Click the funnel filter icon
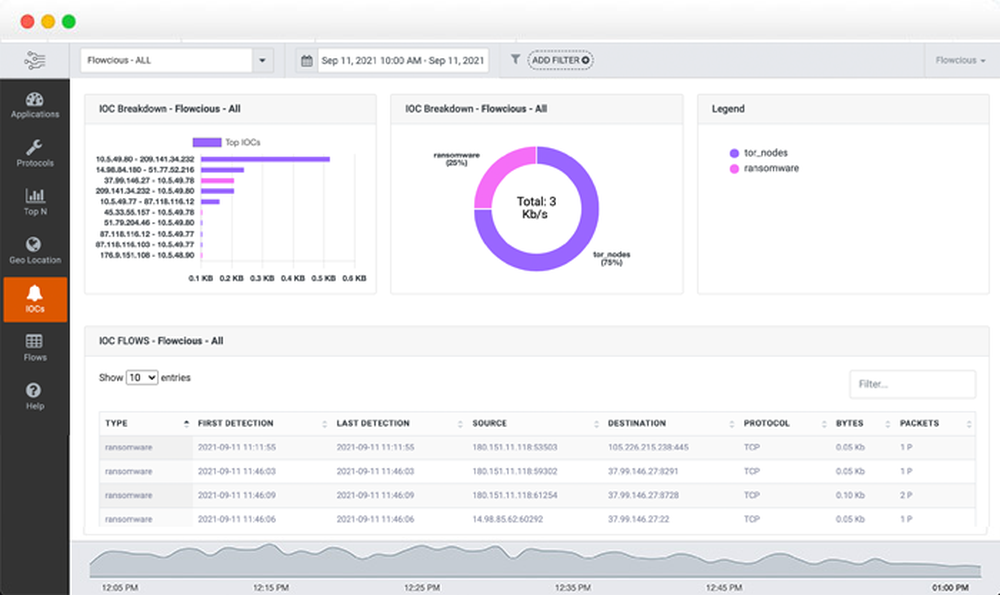The image size is (1000, 595). pos(515,59)
